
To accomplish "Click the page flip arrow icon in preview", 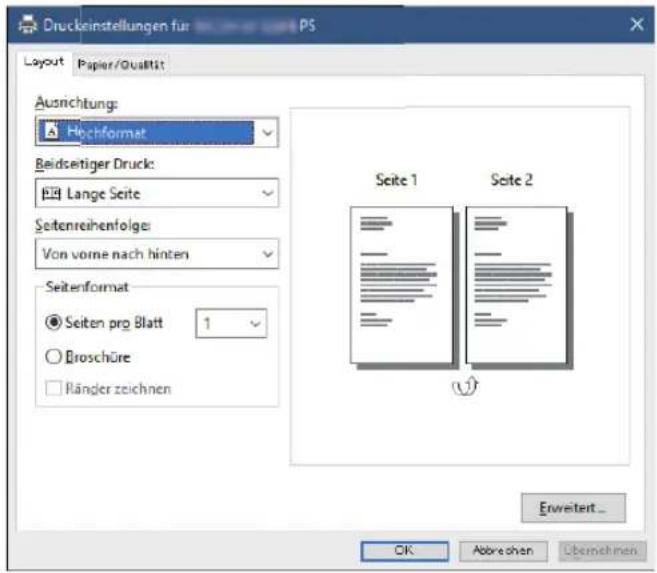I will click(x=465, y=386).
